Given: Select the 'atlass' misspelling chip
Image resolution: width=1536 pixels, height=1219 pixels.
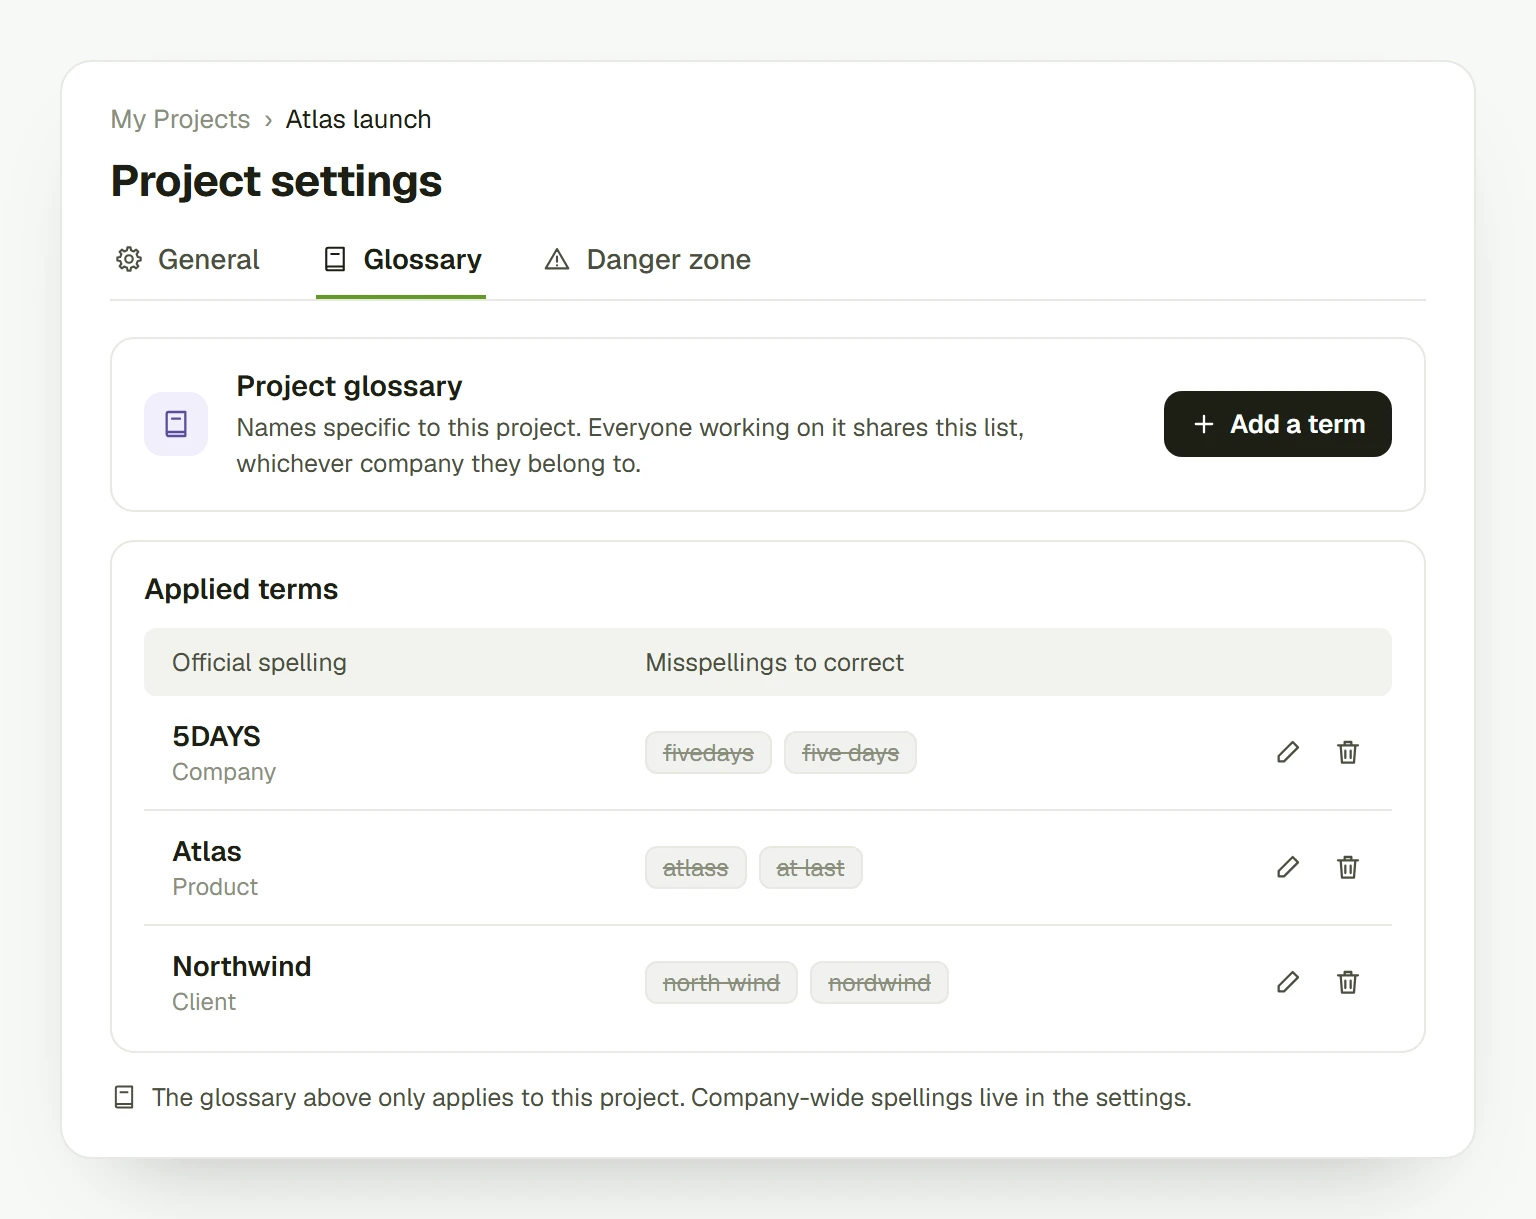Looking at the screenshot, I should pos(695,868).
